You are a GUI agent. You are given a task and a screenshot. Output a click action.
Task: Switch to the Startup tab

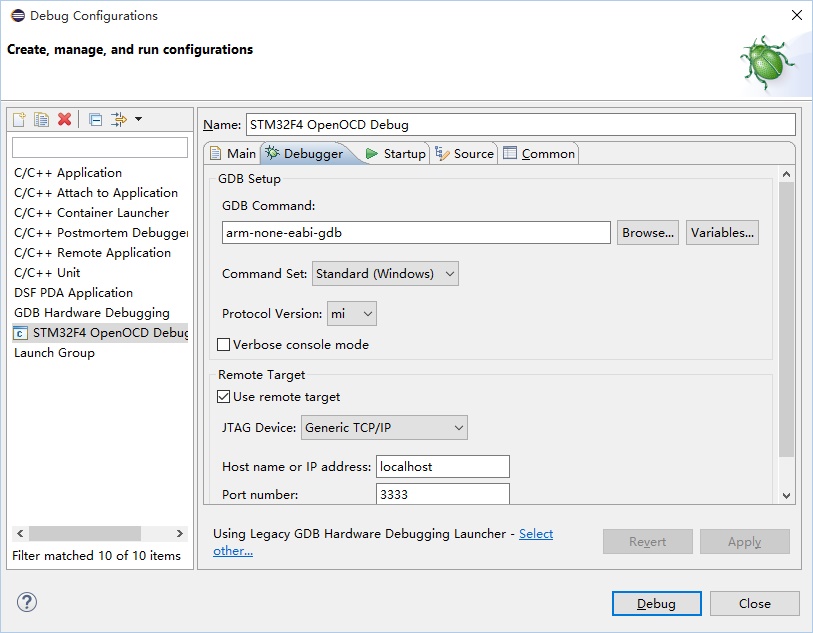tap(395, 154)
